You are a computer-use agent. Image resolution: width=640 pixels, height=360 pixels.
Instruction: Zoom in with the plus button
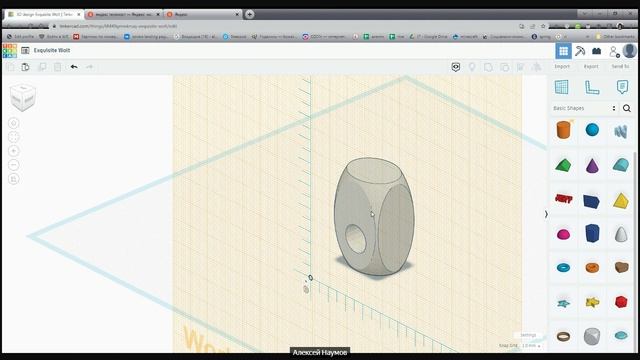click(14, 151)
